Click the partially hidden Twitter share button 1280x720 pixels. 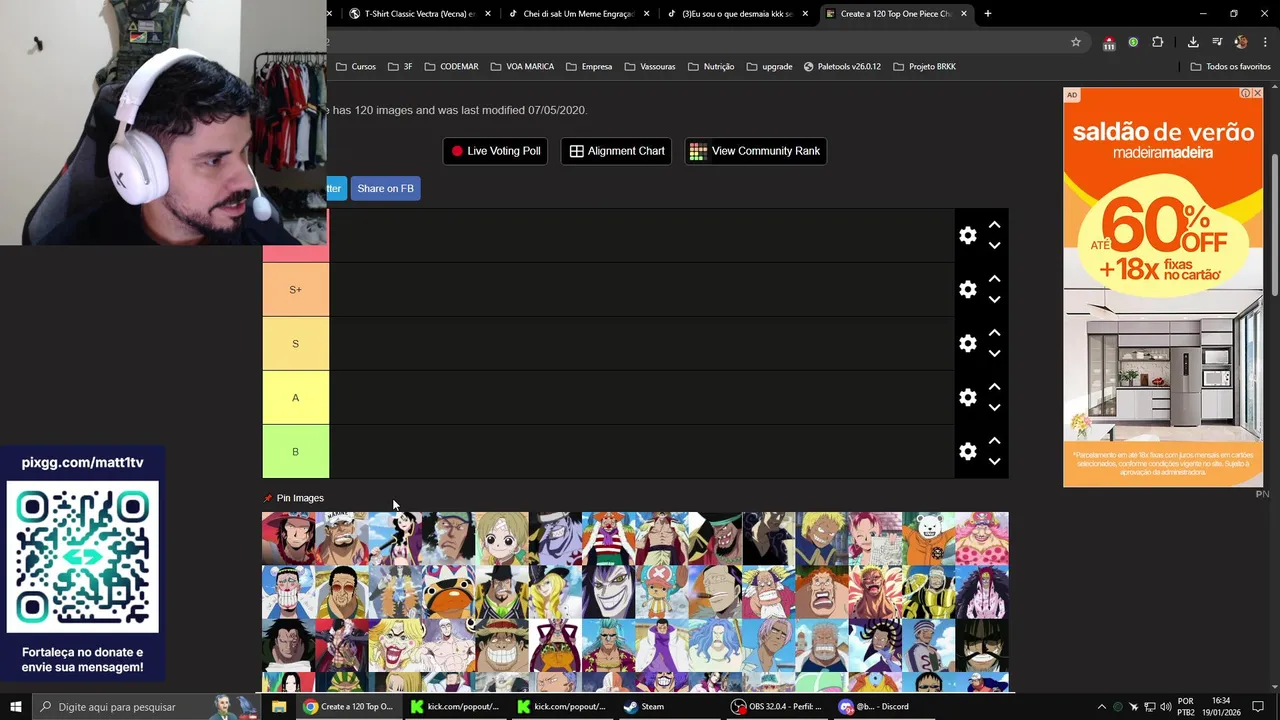pyautogui.click(x=336, y=188)
